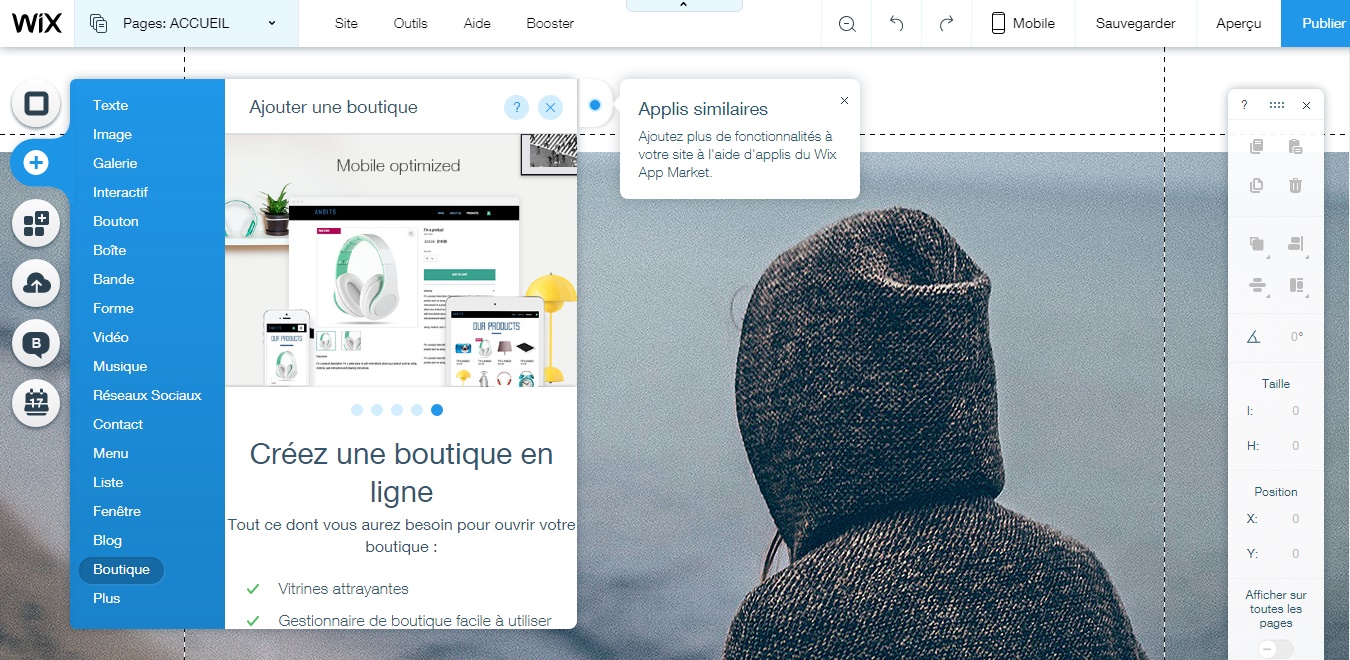This screenshot has height=660, width=1350.
Task: Click the Sauvegarder button
Action: coord(1135,23)
